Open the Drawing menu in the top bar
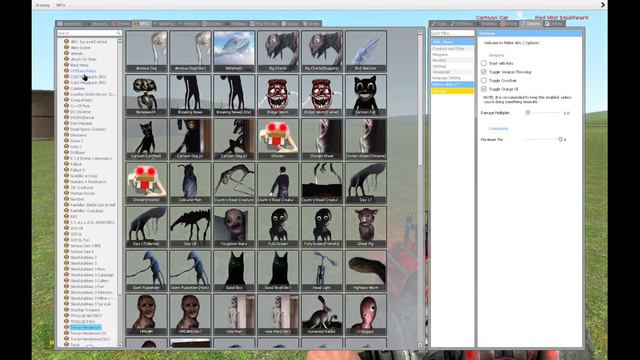Screen dimensions: 640x360 pos(42,5)
